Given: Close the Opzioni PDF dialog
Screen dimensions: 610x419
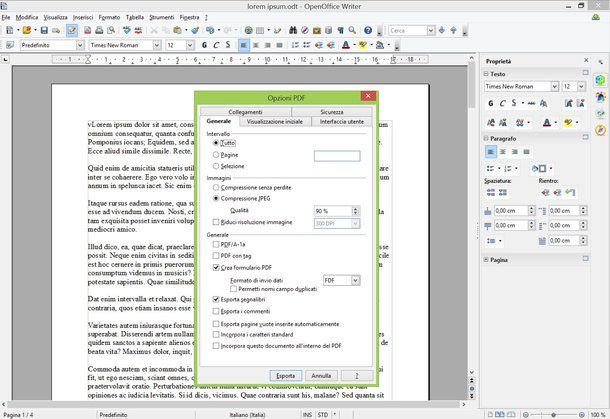Looking at the screenshot, I should [368, 96].
